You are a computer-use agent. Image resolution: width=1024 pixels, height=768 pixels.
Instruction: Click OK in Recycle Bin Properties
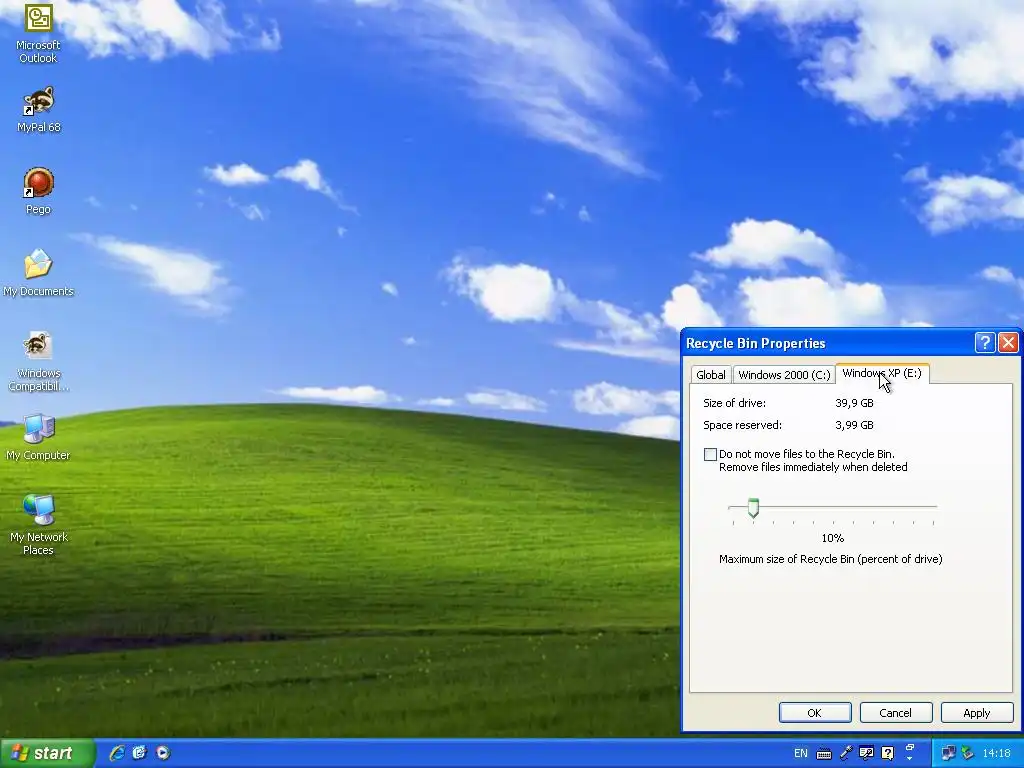814,712
